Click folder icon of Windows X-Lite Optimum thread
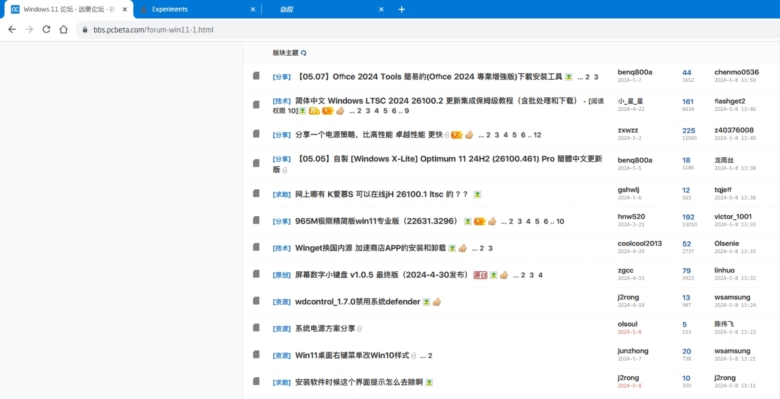This screenshot has width=780, height=399. coord(256,163)
